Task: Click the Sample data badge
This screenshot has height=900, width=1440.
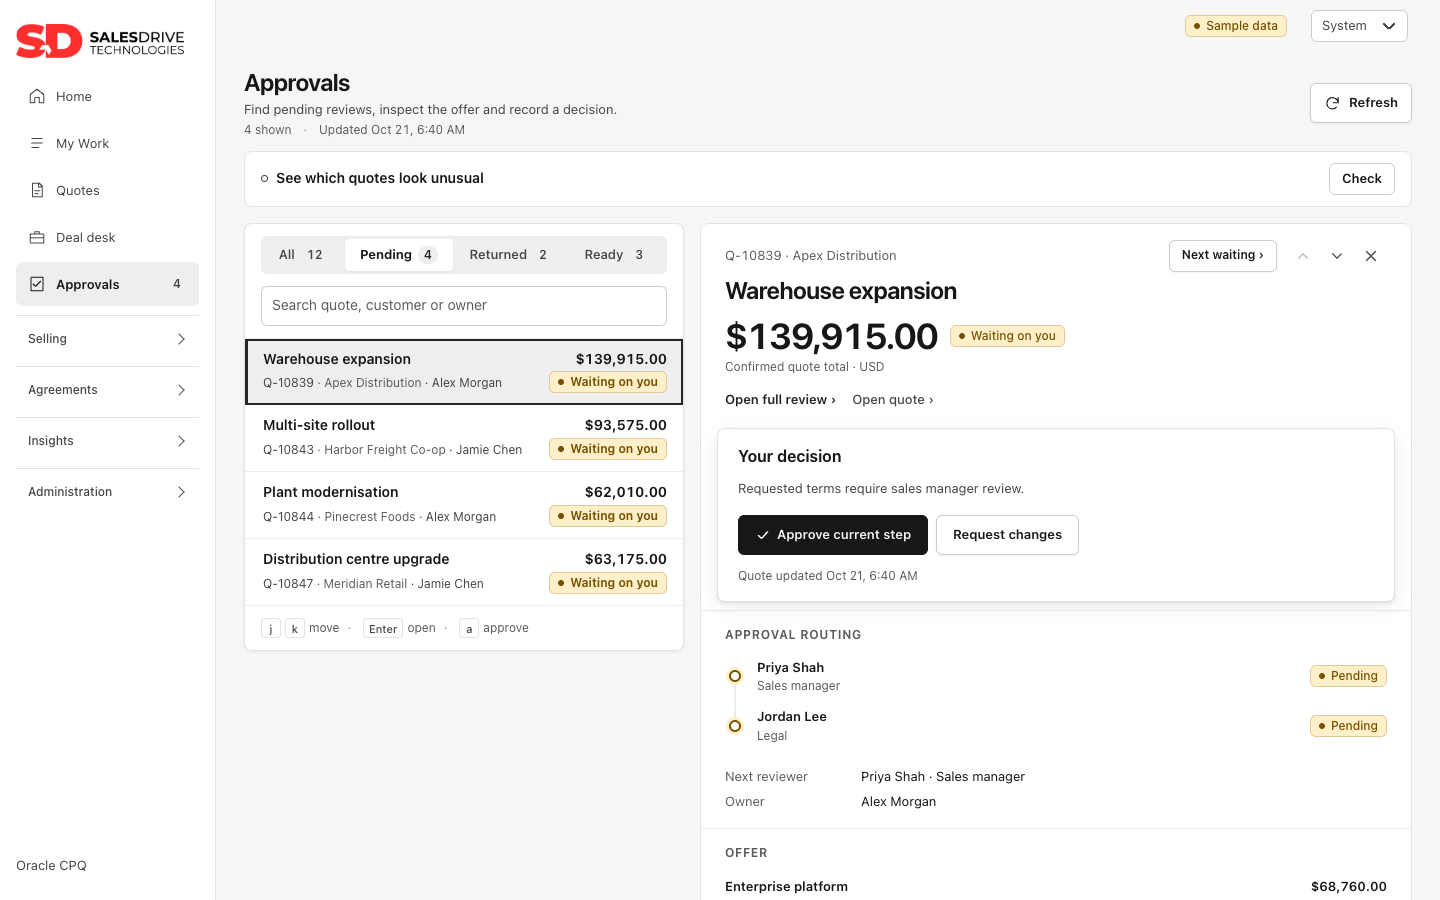Action: point(1236,26)
